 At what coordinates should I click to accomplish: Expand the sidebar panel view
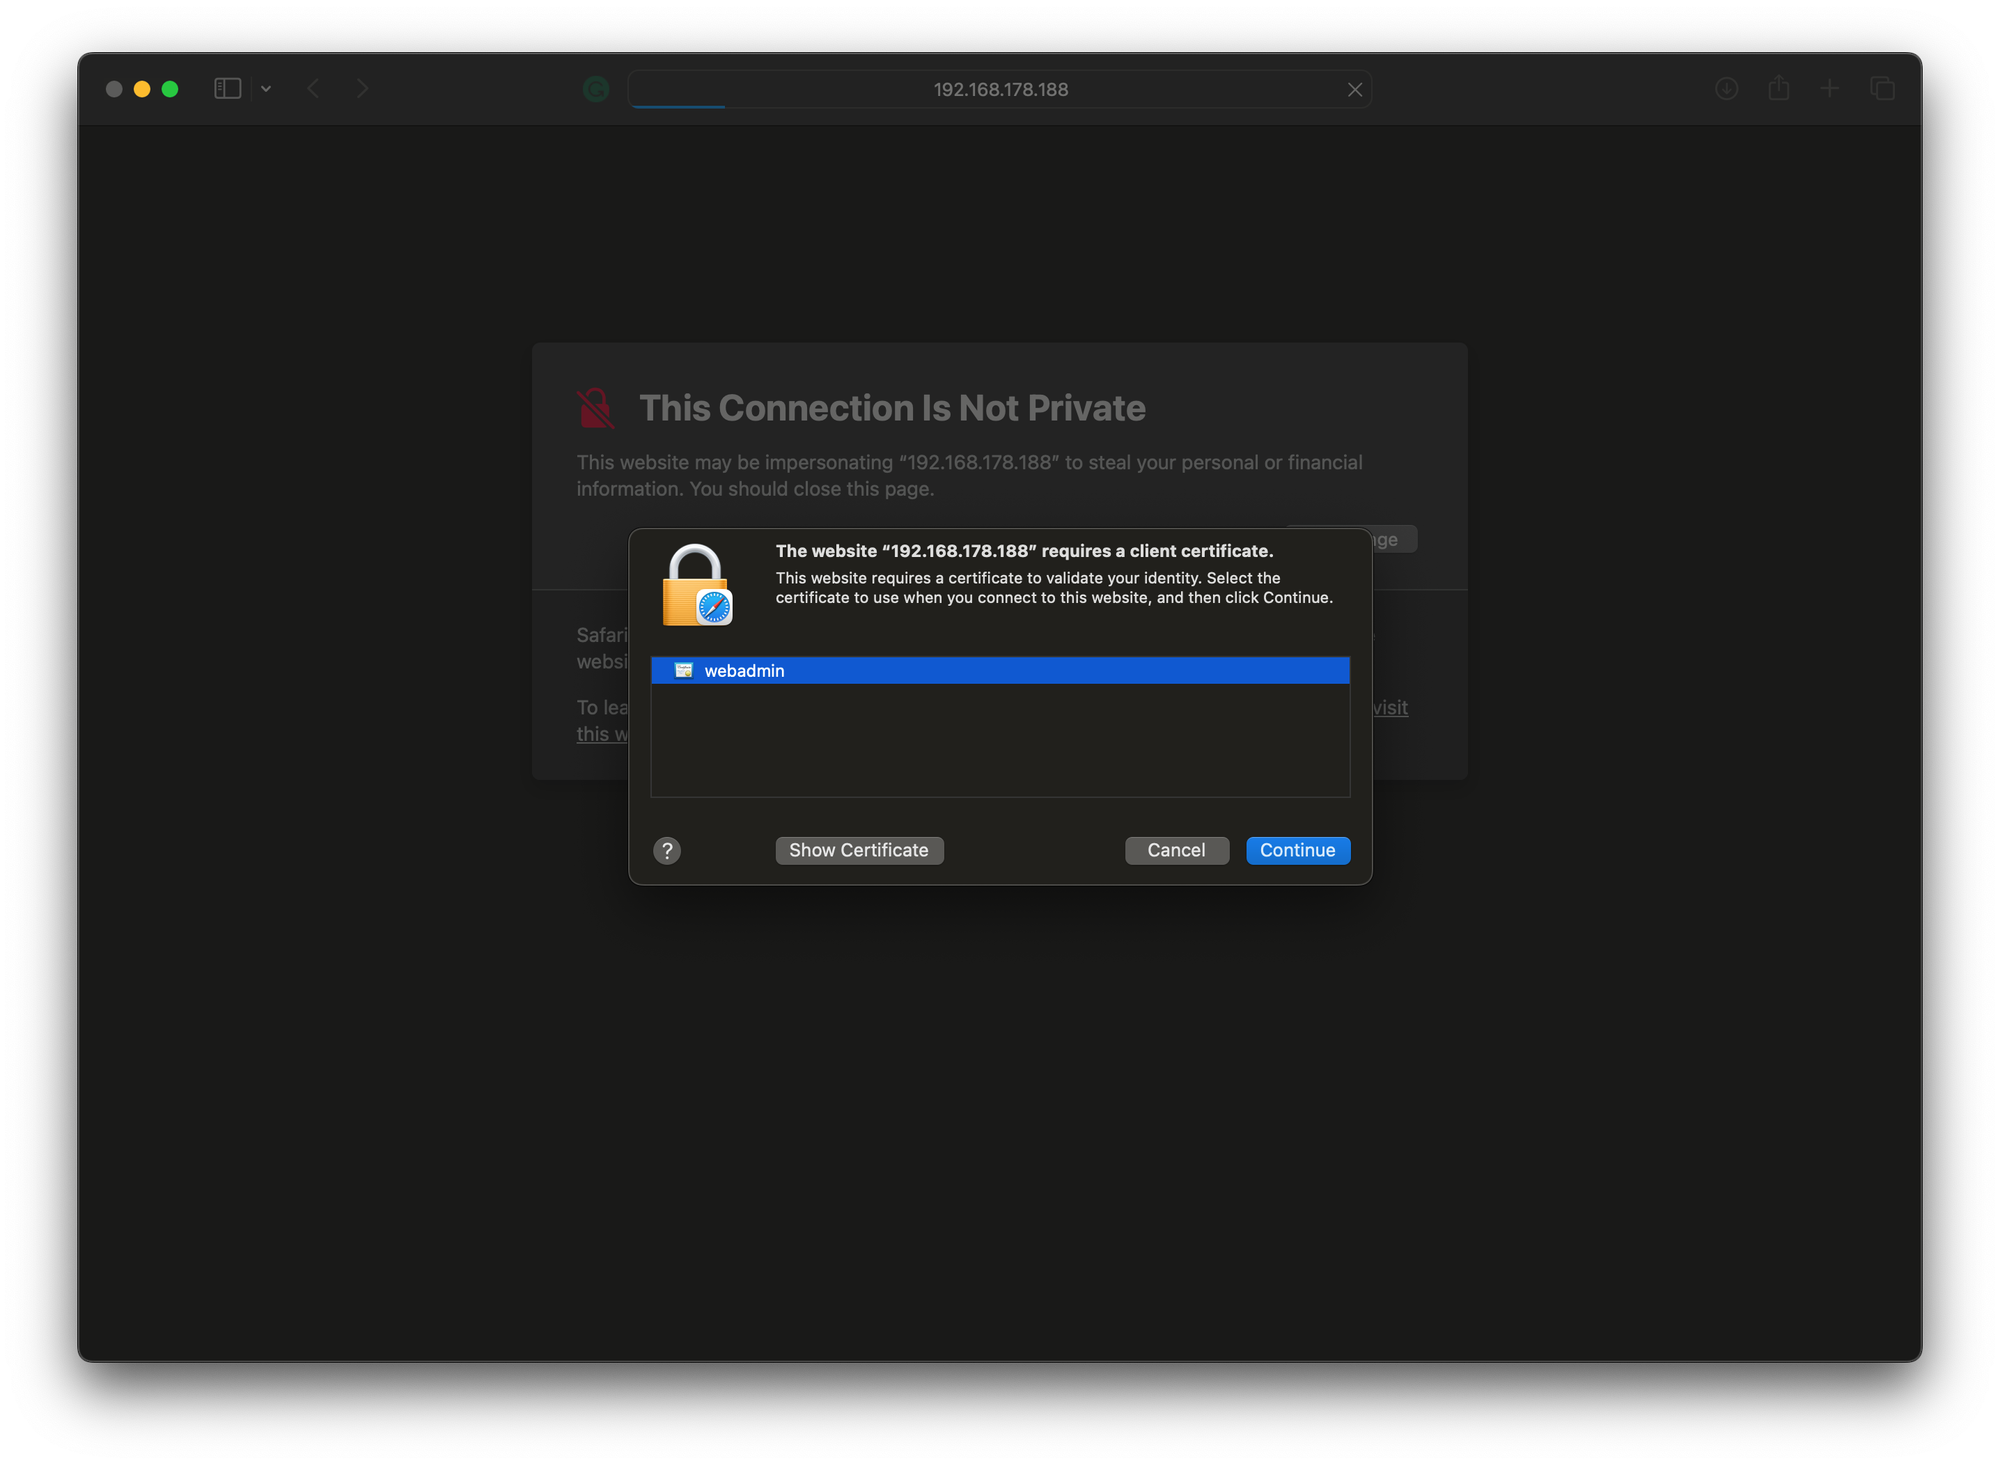pyautogui.click(x=230, y=87)
